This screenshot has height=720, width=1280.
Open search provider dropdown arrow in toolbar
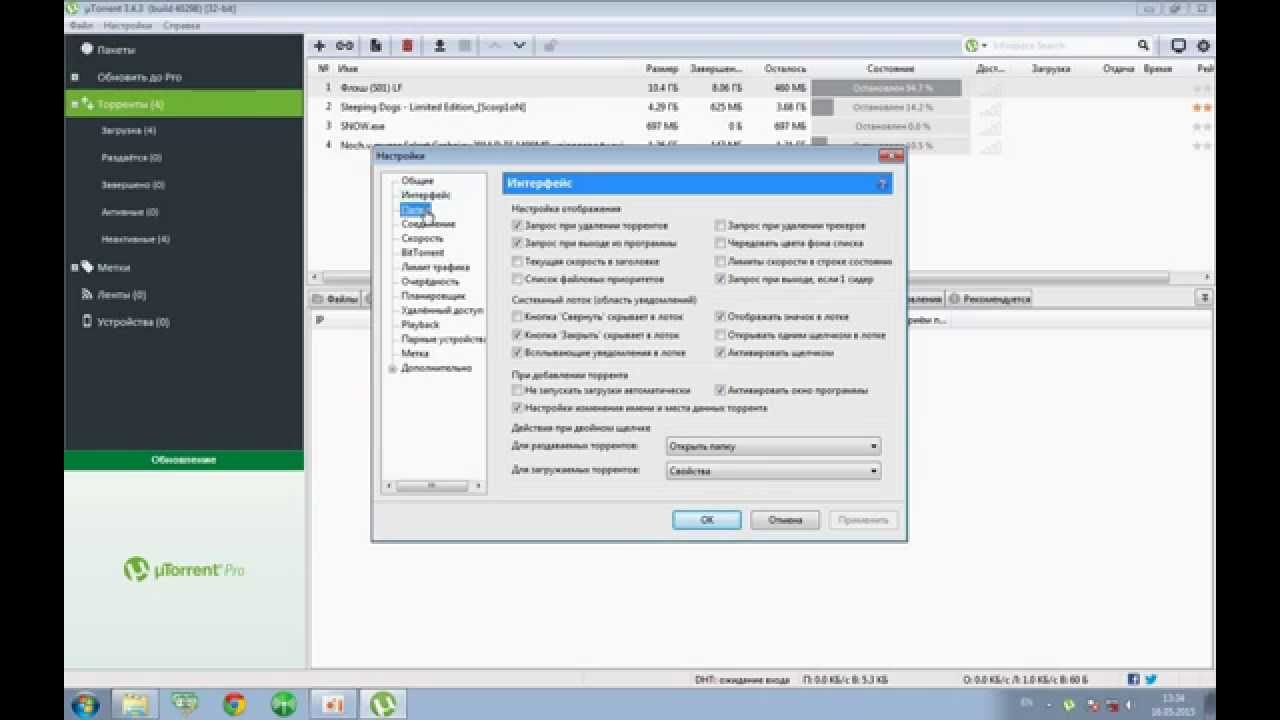[x=984, y=46]
